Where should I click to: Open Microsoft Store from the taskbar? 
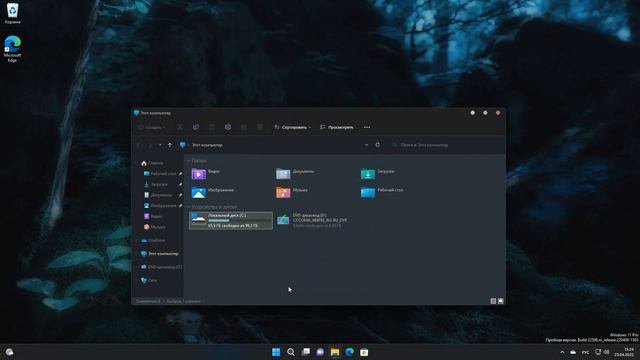(364, 352)
